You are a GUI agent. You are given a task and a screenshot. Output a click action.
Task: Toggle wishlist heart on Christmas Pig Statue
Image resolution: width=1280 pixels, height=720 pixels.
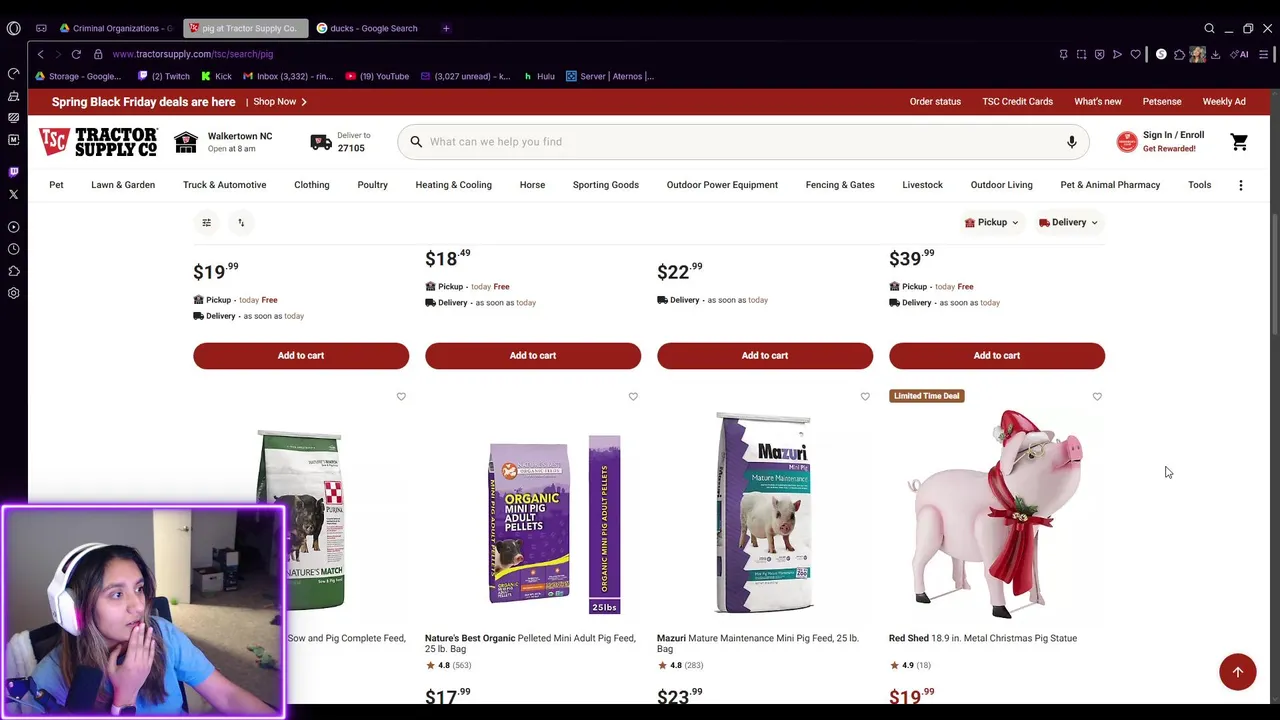tap(1097, 397)
